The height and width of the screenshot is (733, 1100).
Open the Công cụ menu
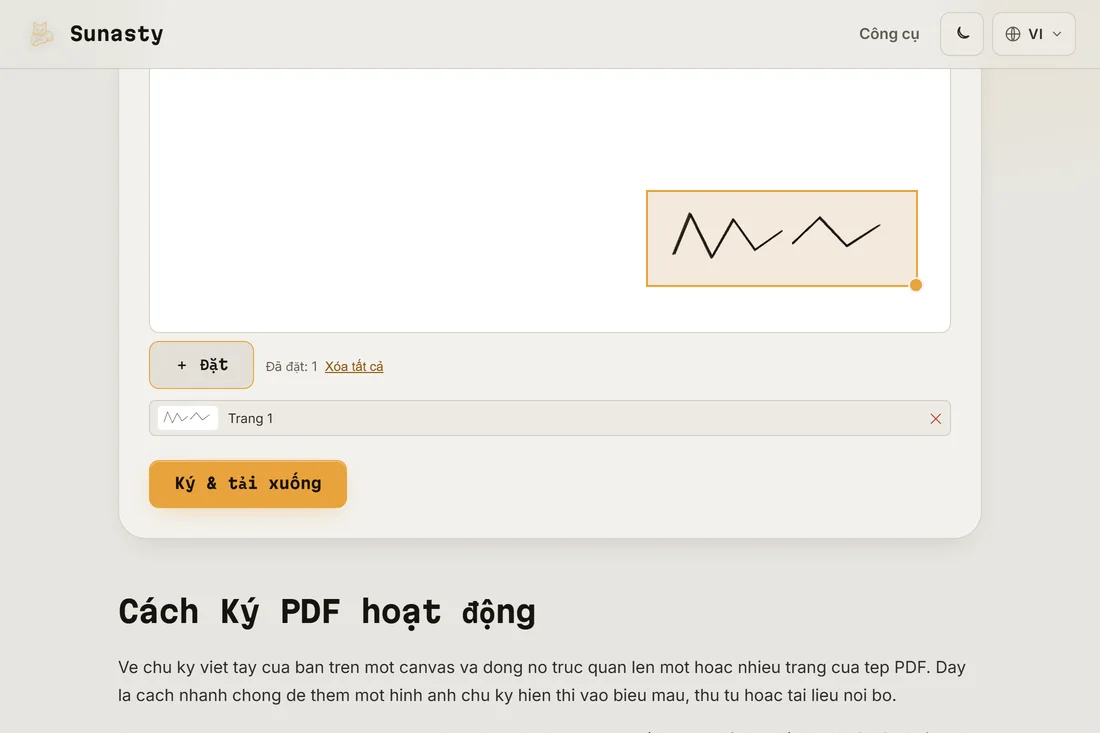pyautogui.click(x=889, y=34)
